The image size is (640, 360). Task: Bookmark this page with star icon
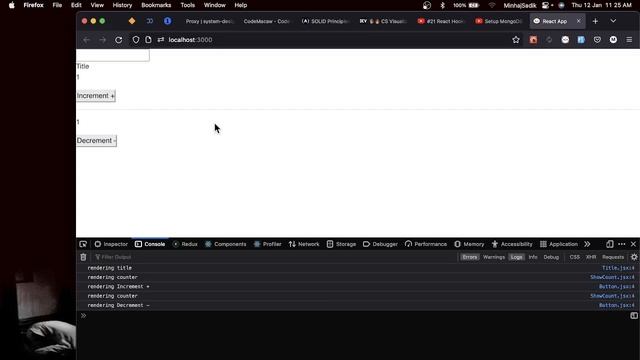[x=516, y=40]
